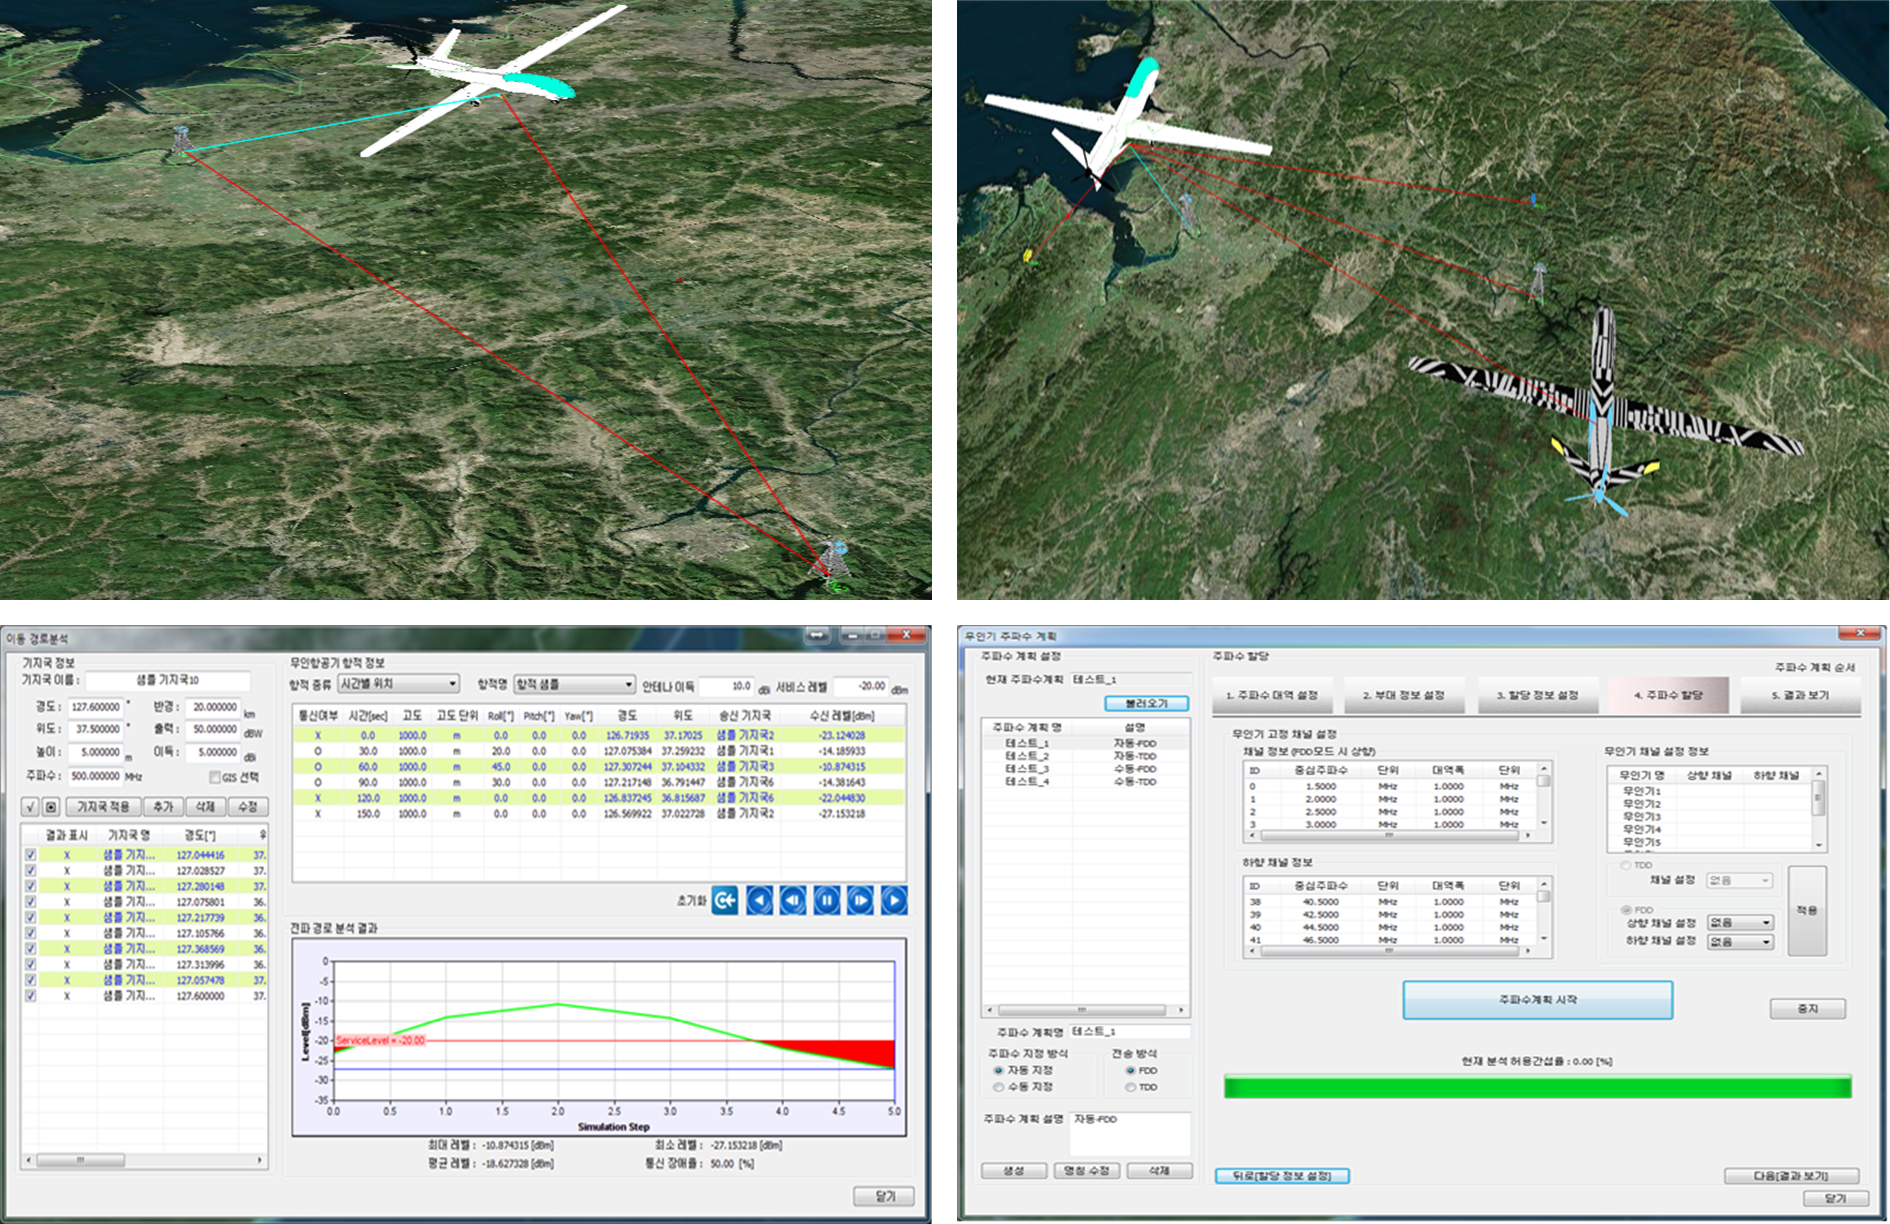This screenshot has height=1224, width=1890.
Task: Open the 1. 주파수 대역 설정 tab
Action: point(1271,695)
